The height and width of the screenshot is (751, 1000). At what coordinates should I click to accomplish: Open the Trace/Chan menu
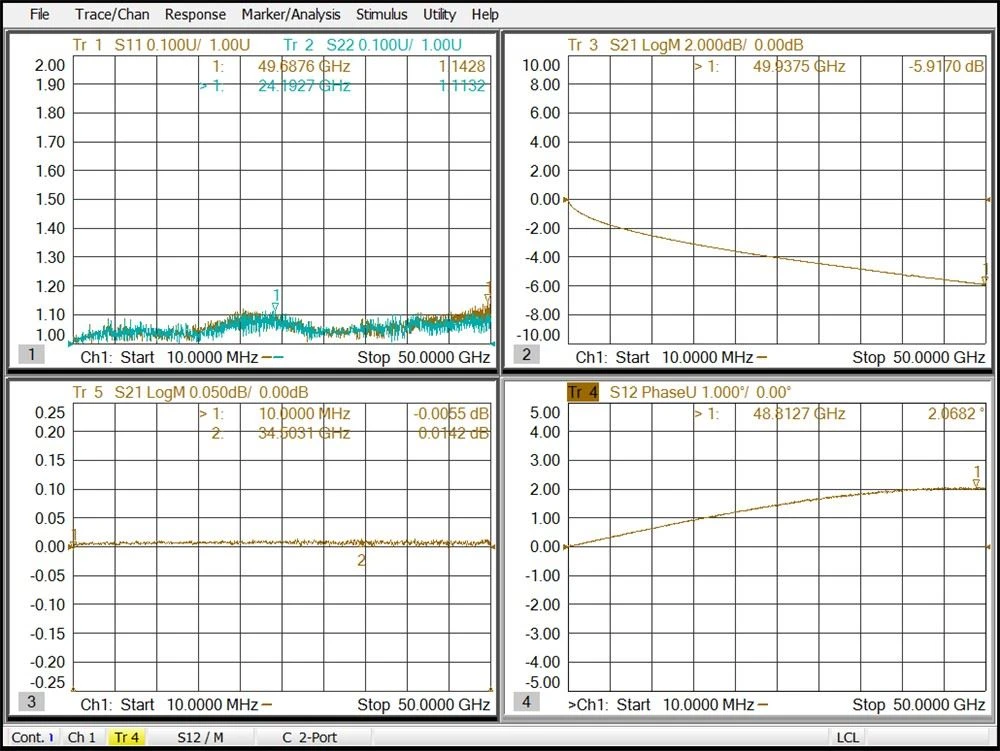point(112,14)
